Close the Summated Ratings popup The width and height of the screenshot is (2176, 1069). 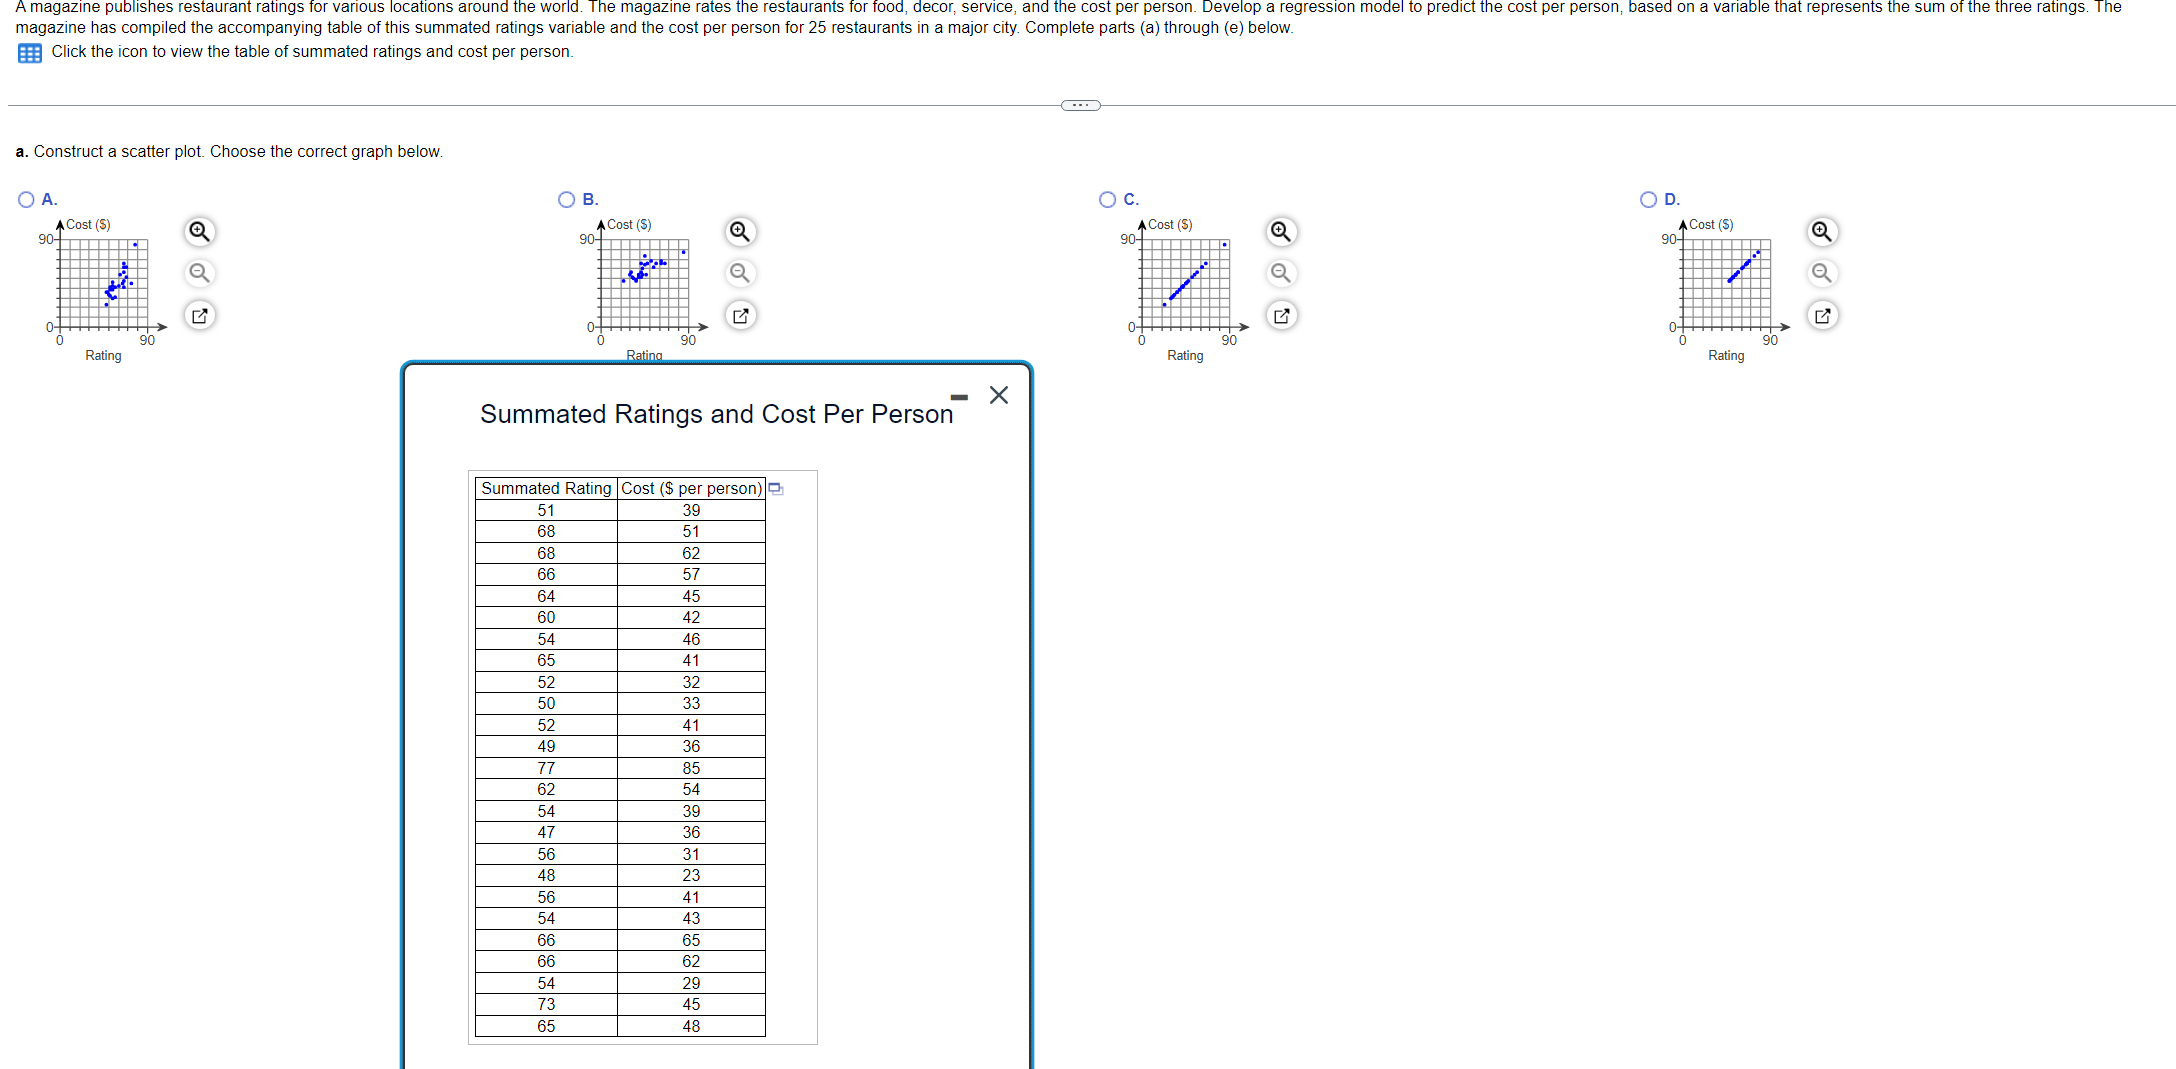click(998, 395)
